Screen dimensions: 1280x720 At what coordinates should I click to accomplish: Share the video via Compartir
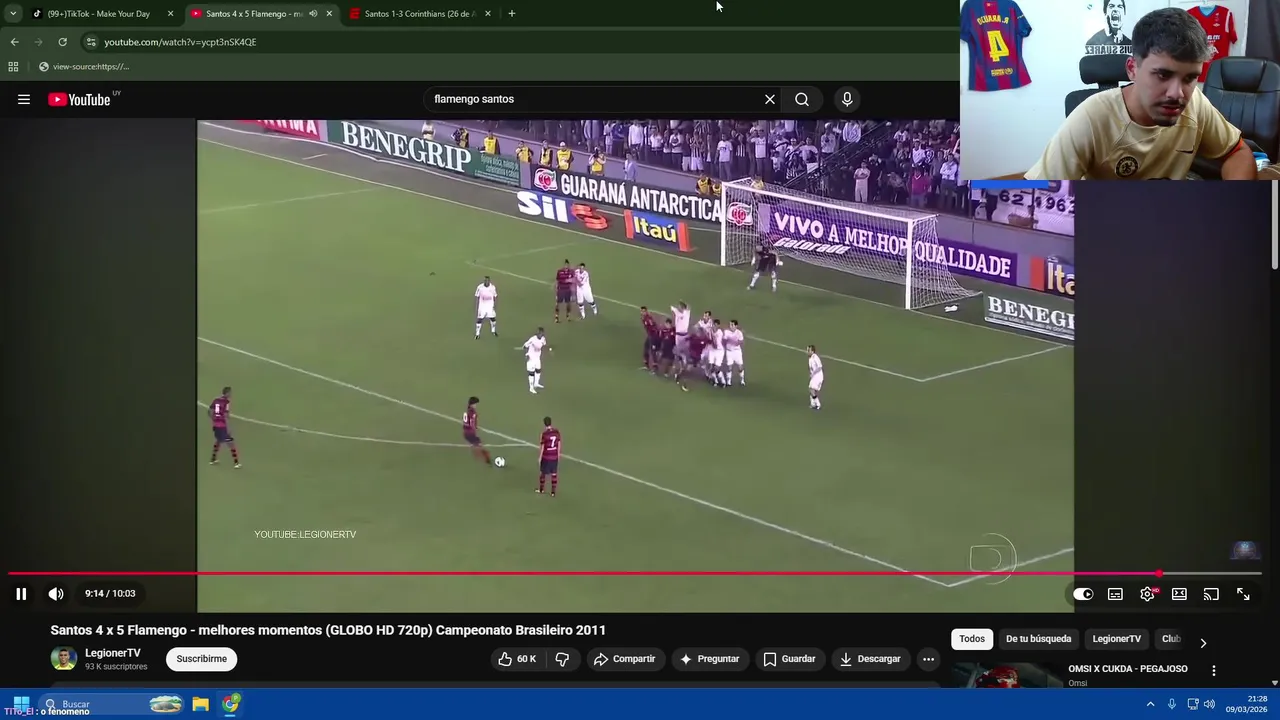[625, 659]
